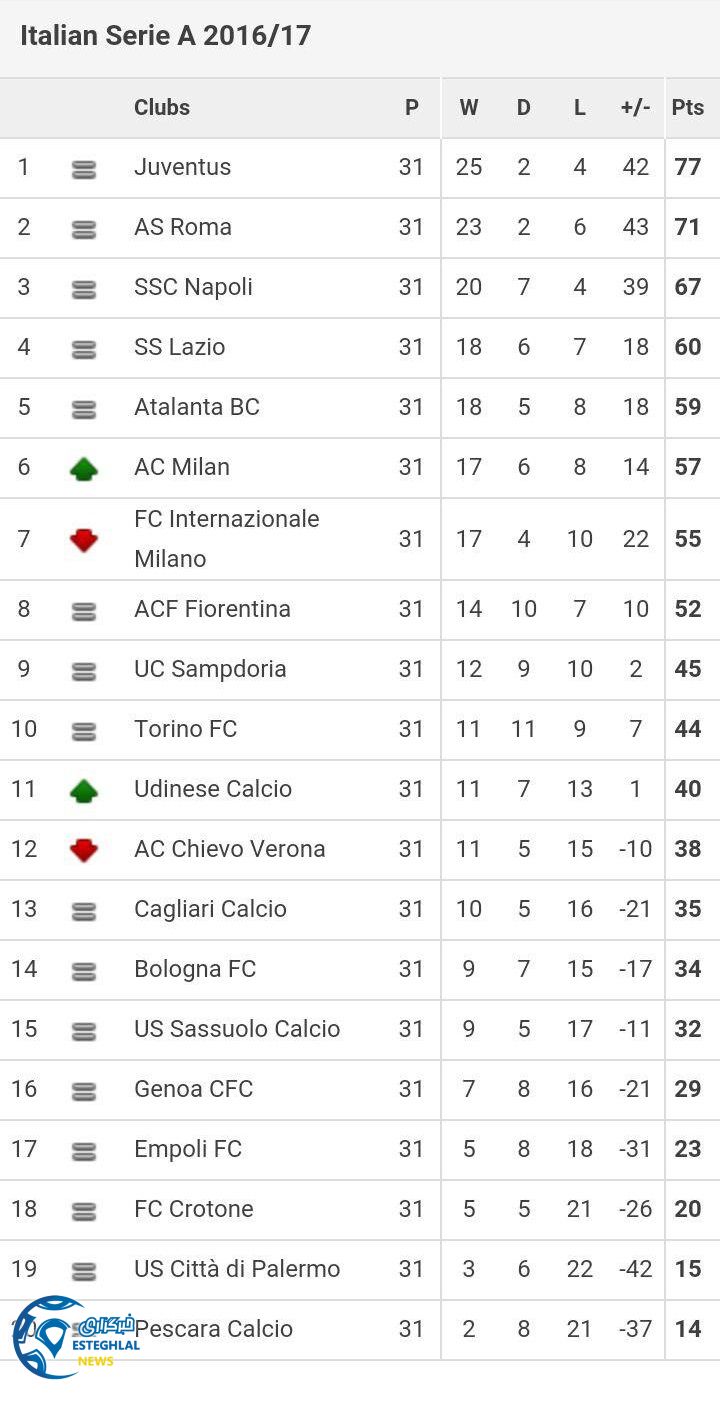The image size is (720, 1401).
Task: Open the SSC Napoli club link
Action: (x=193, y=287)
